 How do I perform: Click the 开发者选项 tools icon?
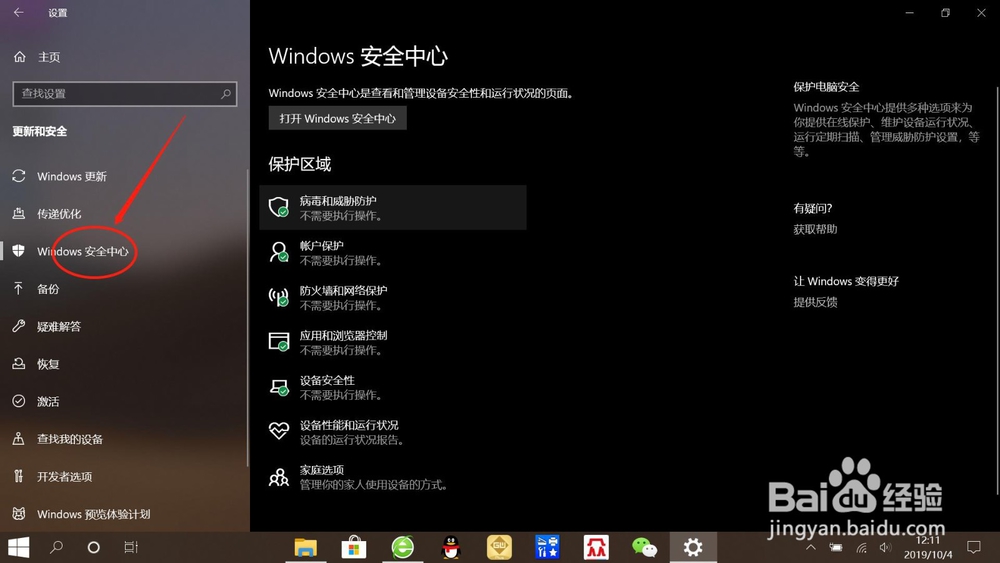(x=19, y=476)
